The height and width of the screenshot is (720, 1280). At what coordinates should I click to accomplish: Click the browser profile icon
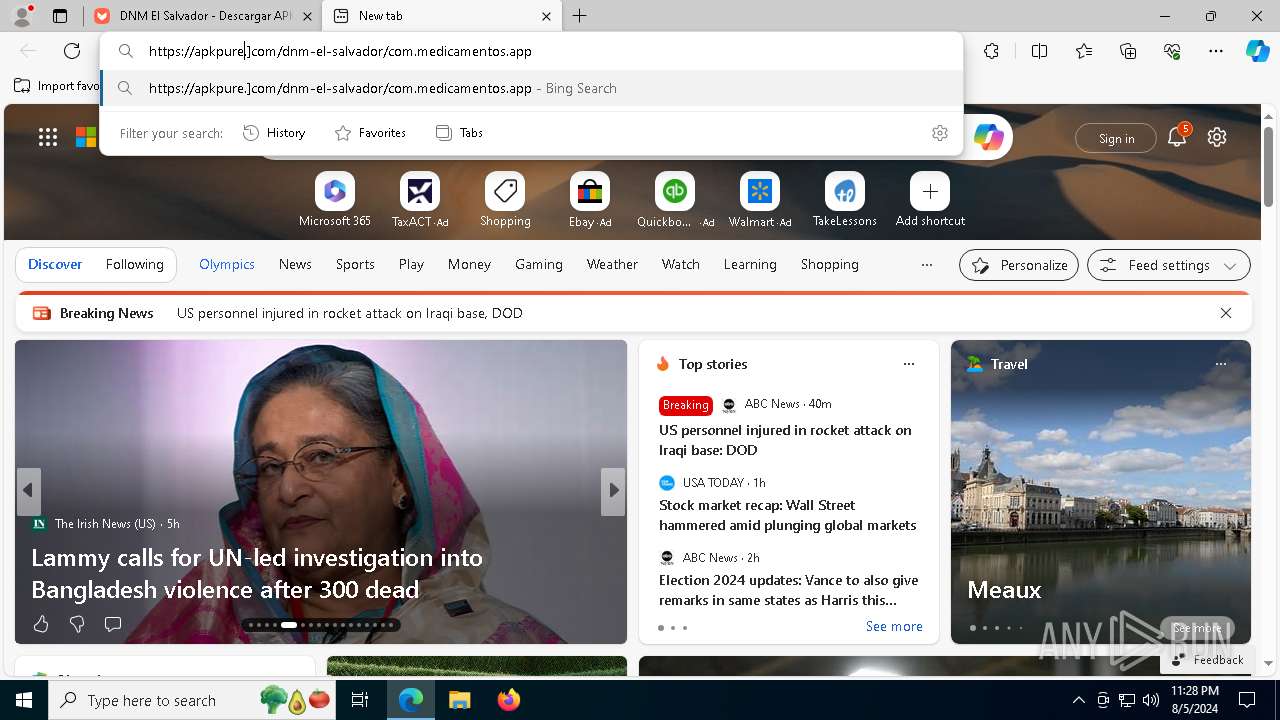21,16
